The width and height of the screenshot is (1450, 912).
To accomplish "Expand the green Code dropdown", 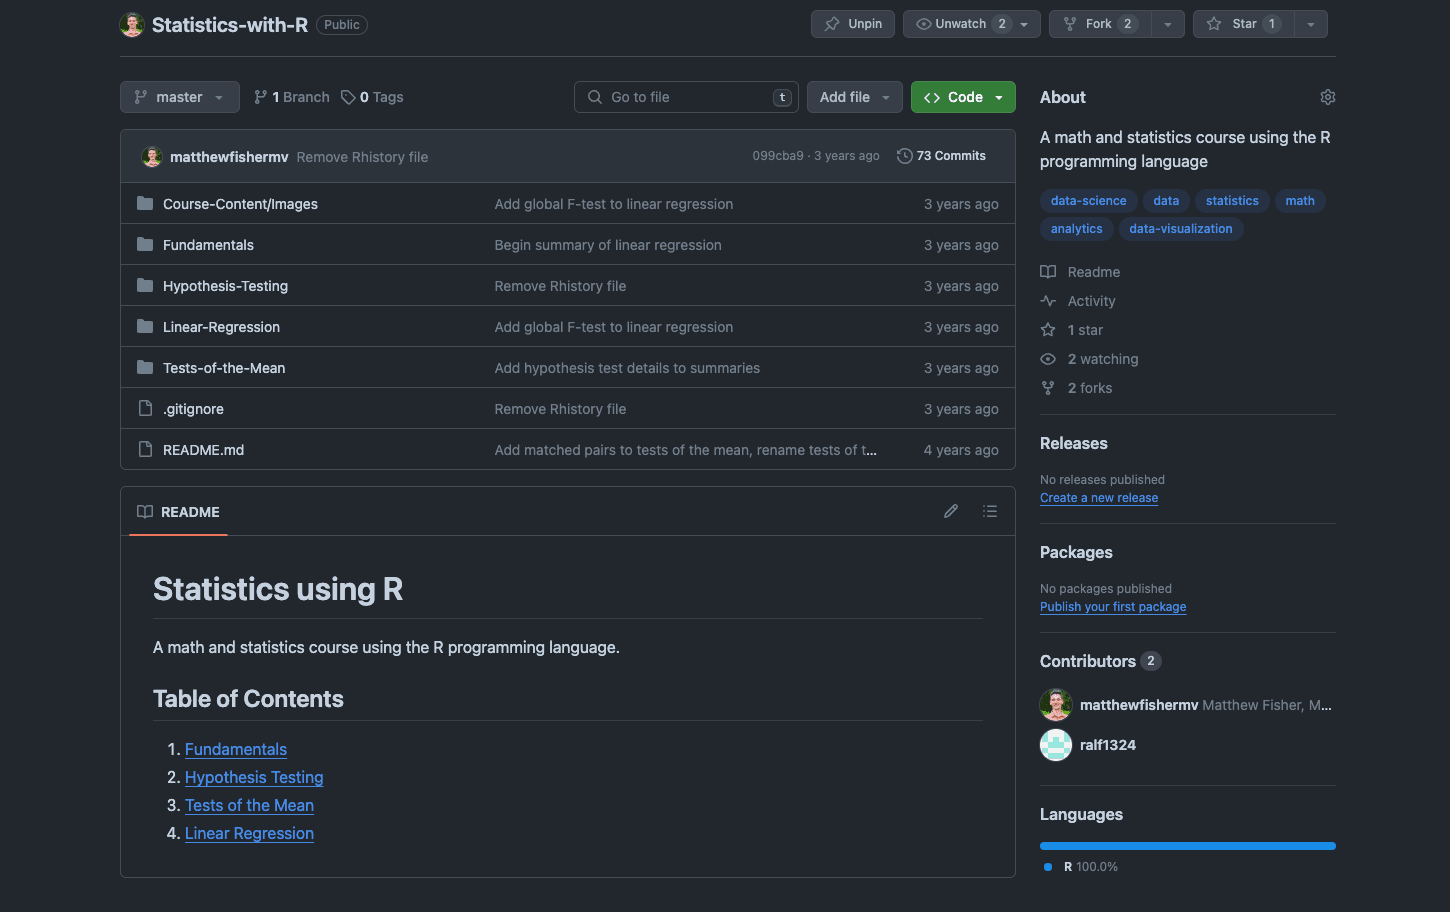I will coord(963,97).
